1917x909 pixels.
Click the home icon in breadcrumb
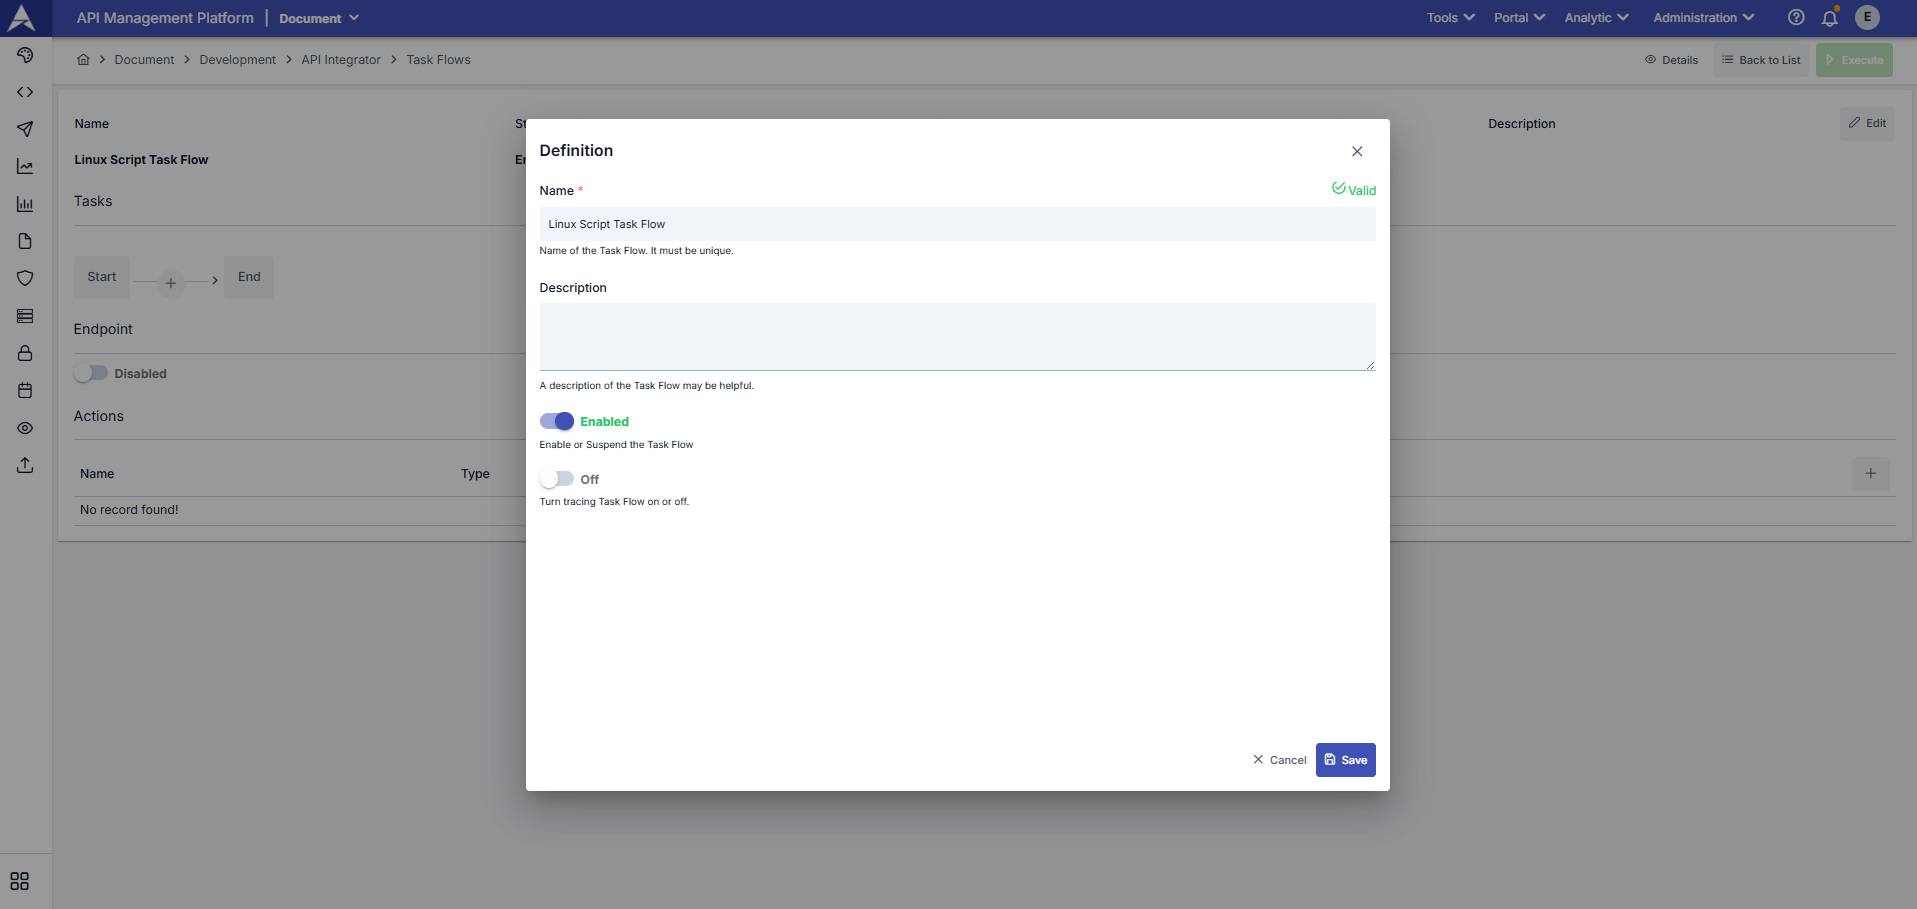83,60
